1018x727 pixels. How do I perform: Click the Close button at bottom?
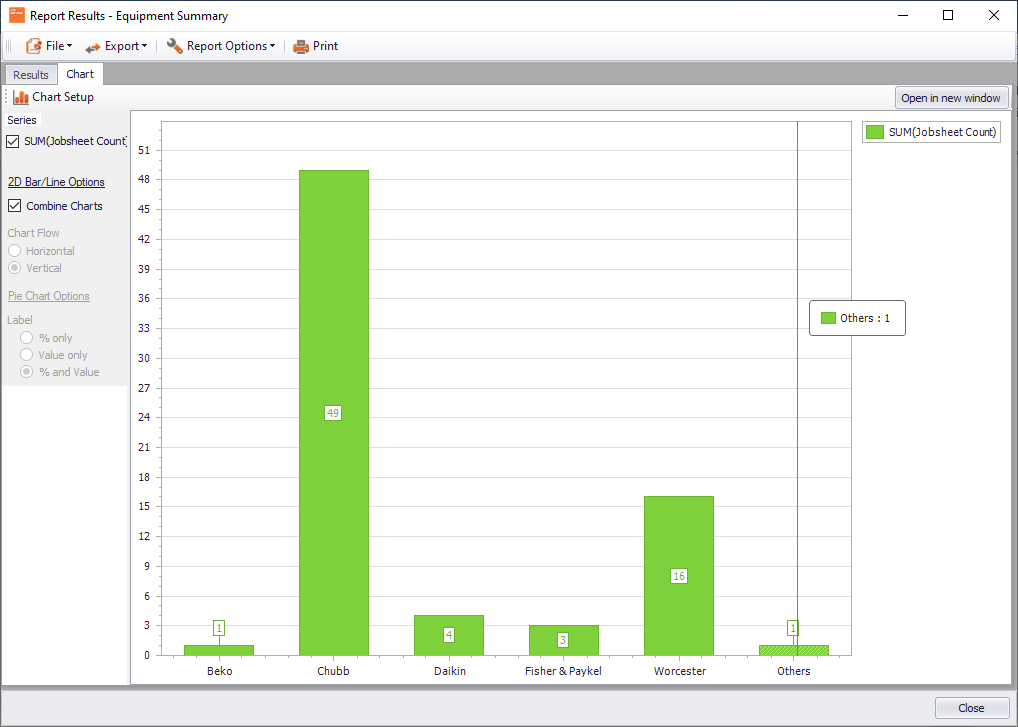pos(972,708)
